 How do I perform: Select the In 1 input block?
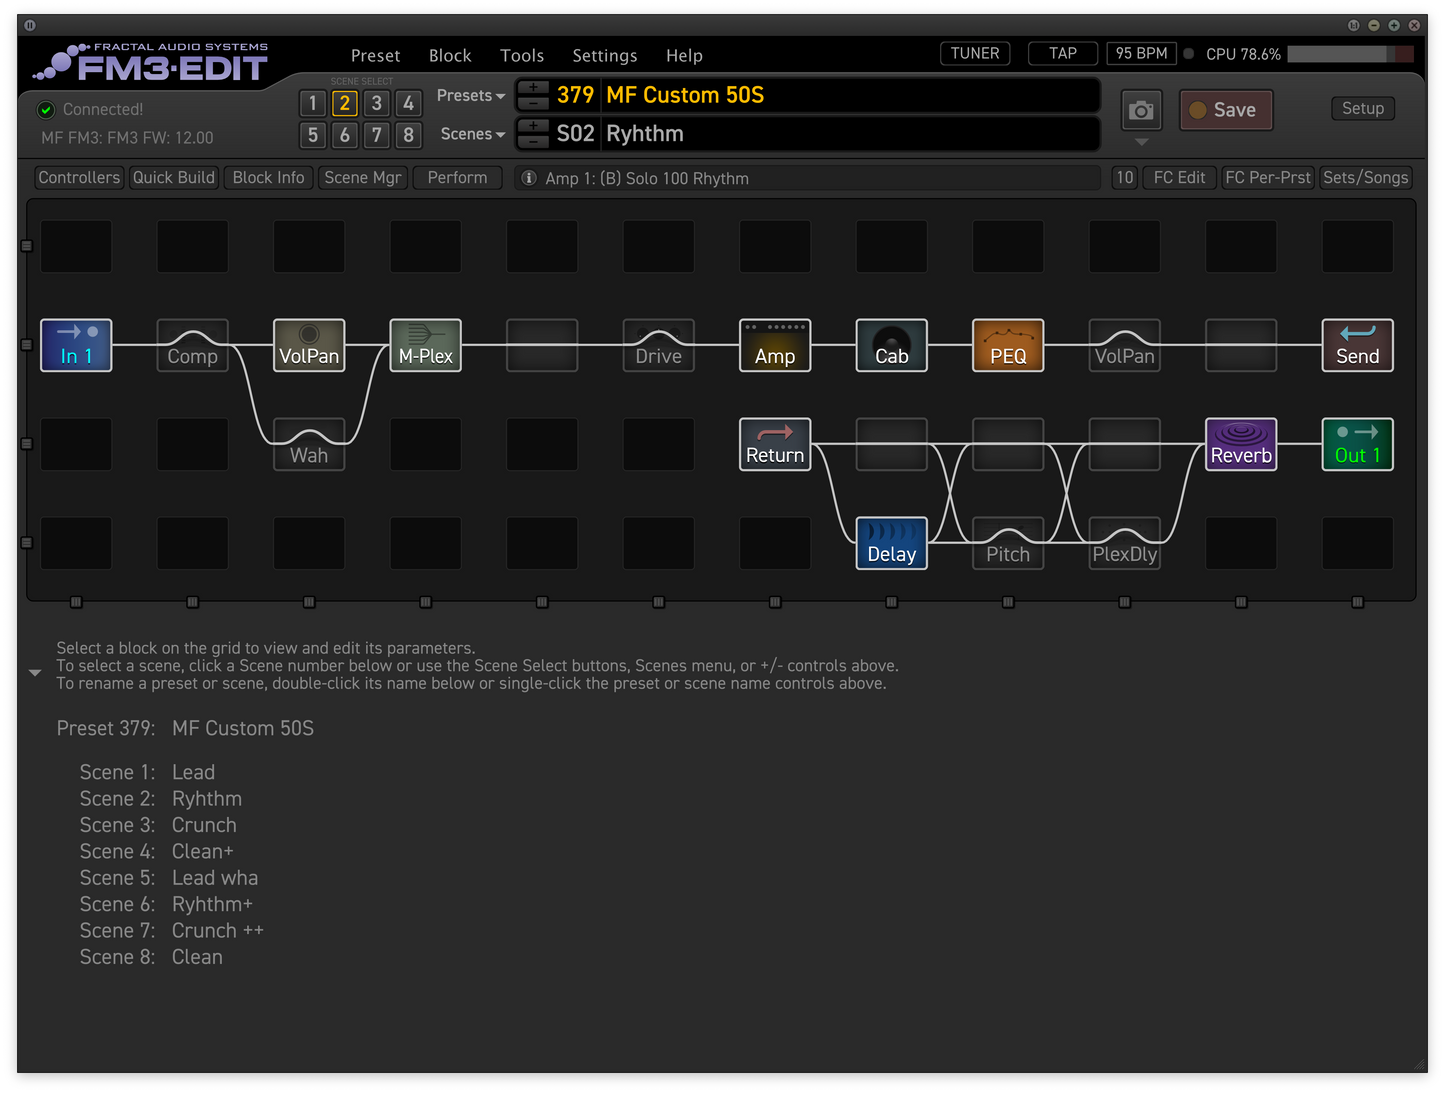click(76, 345)
